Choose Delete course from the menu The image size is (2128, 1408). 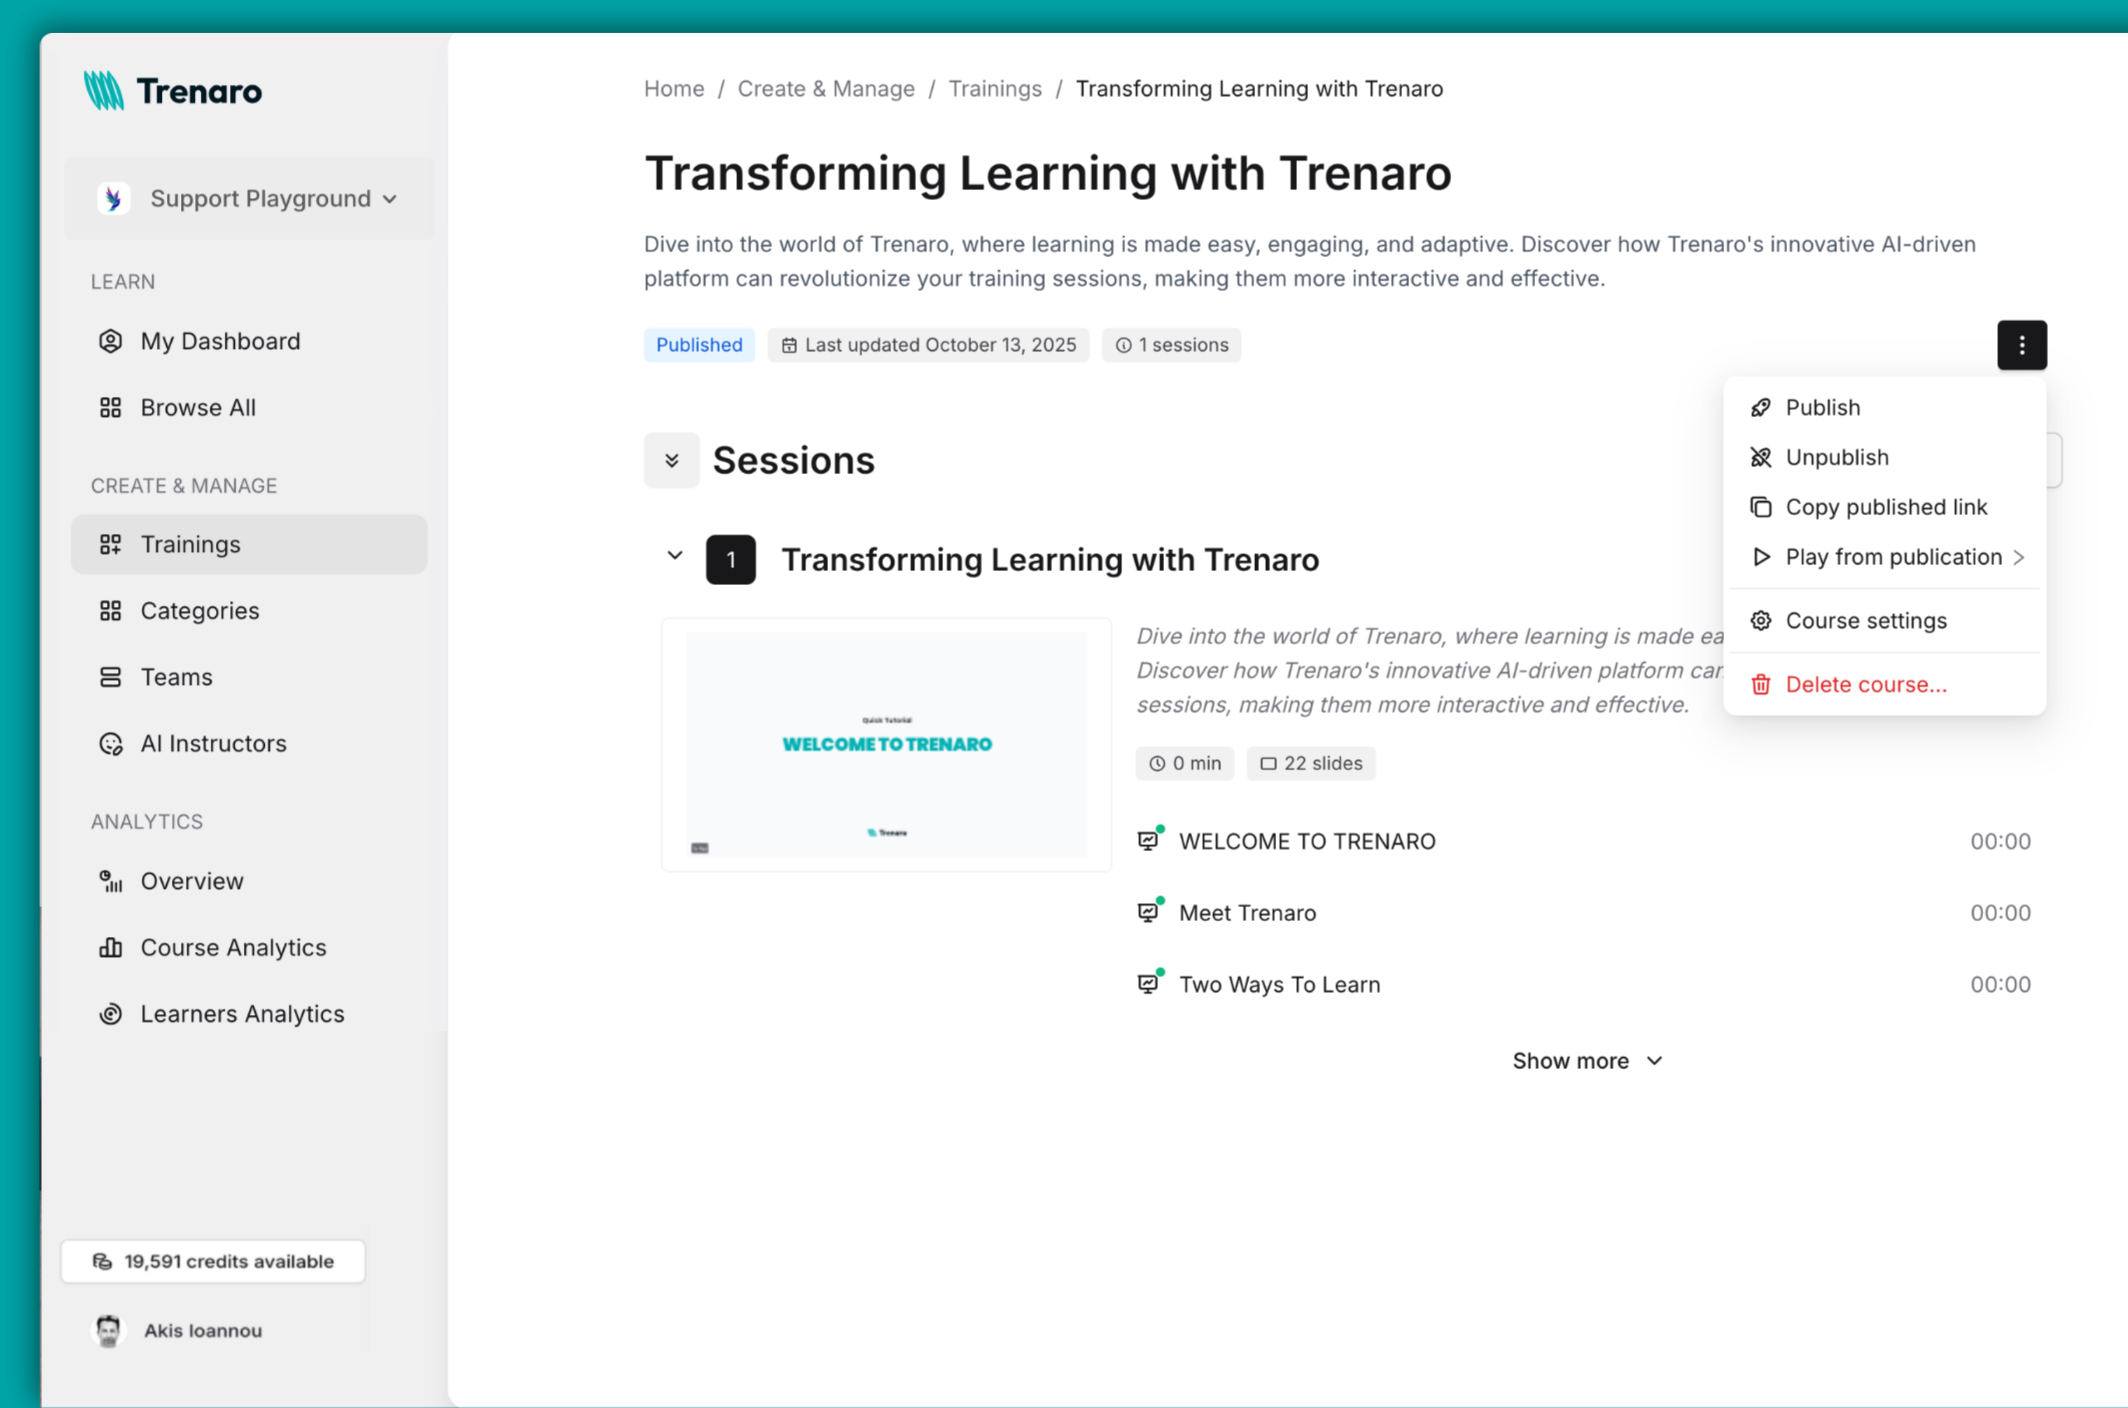(x=1866, y=684)
